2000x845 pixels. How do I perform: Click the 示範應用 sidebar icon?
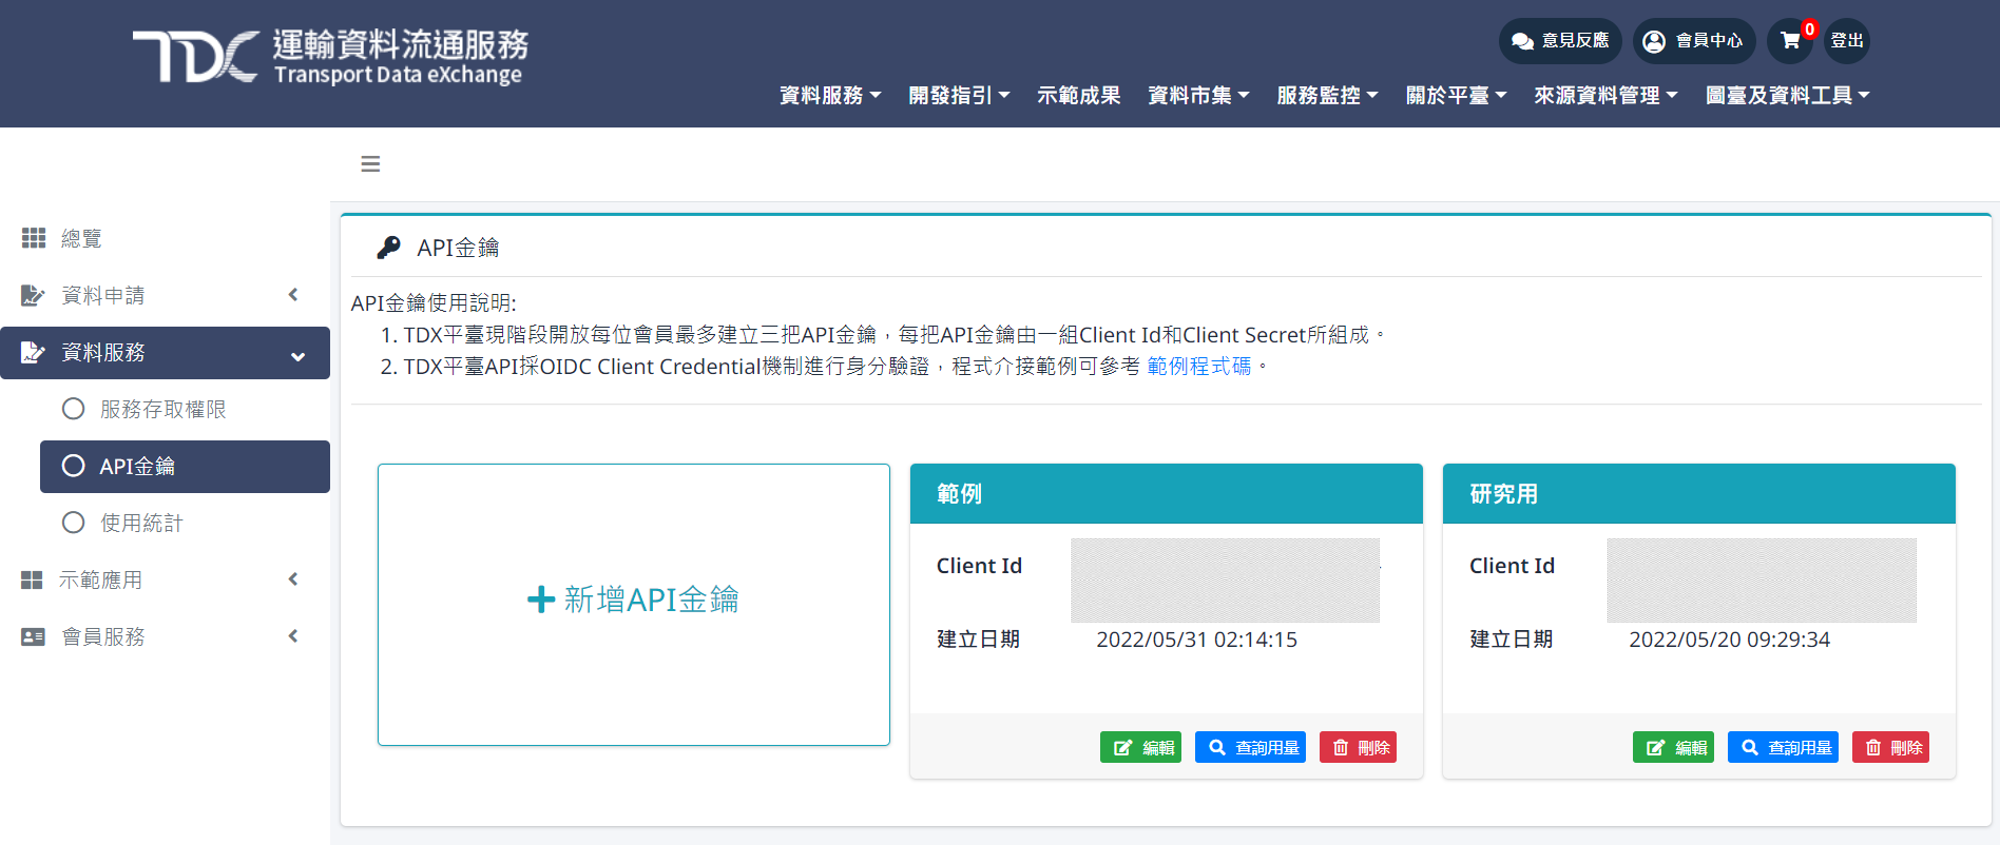33,580
